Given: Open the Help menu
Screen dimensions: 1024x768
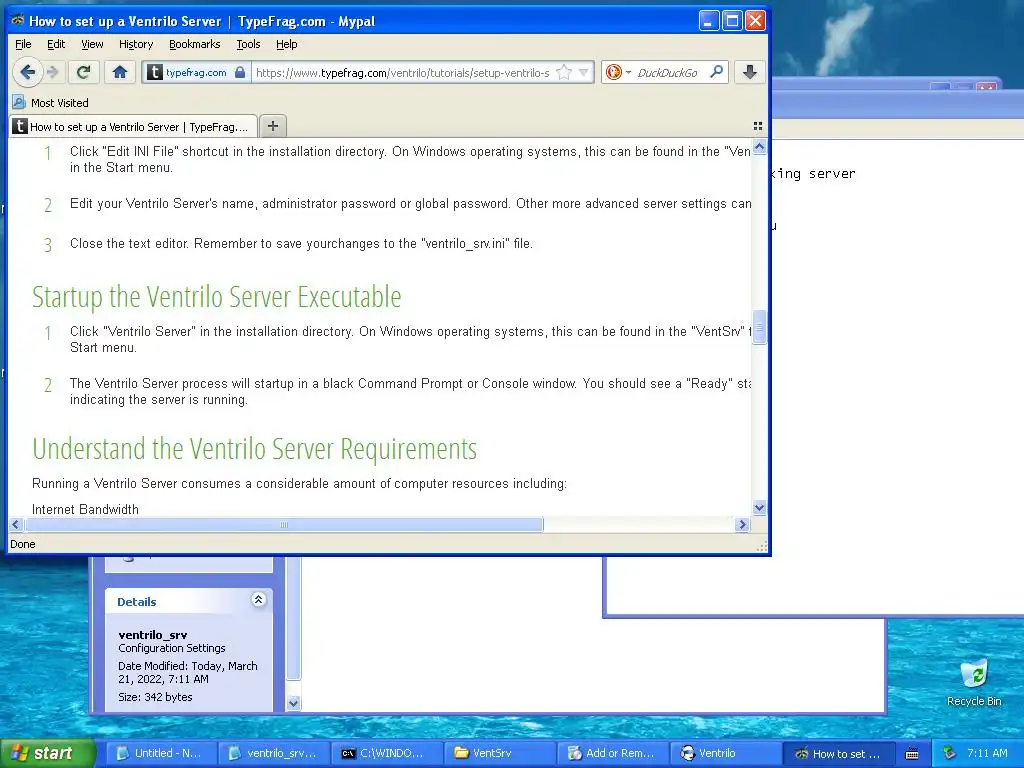Looking at the screenshot, I should 287,44.
